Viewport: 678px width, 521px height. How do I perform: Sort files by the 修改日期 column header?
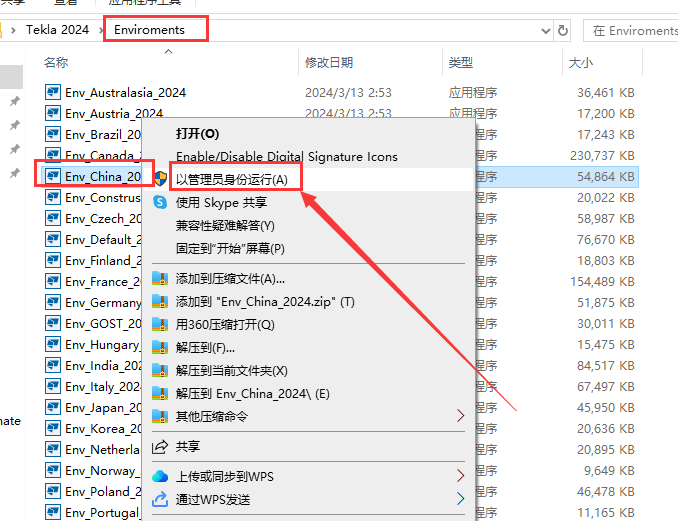[328, 63]
